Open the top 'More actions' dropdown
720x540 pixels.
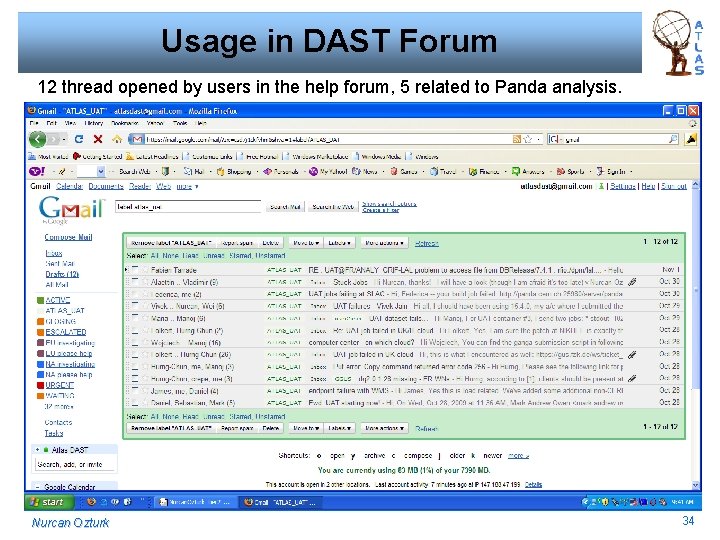[x=384, y=242]
